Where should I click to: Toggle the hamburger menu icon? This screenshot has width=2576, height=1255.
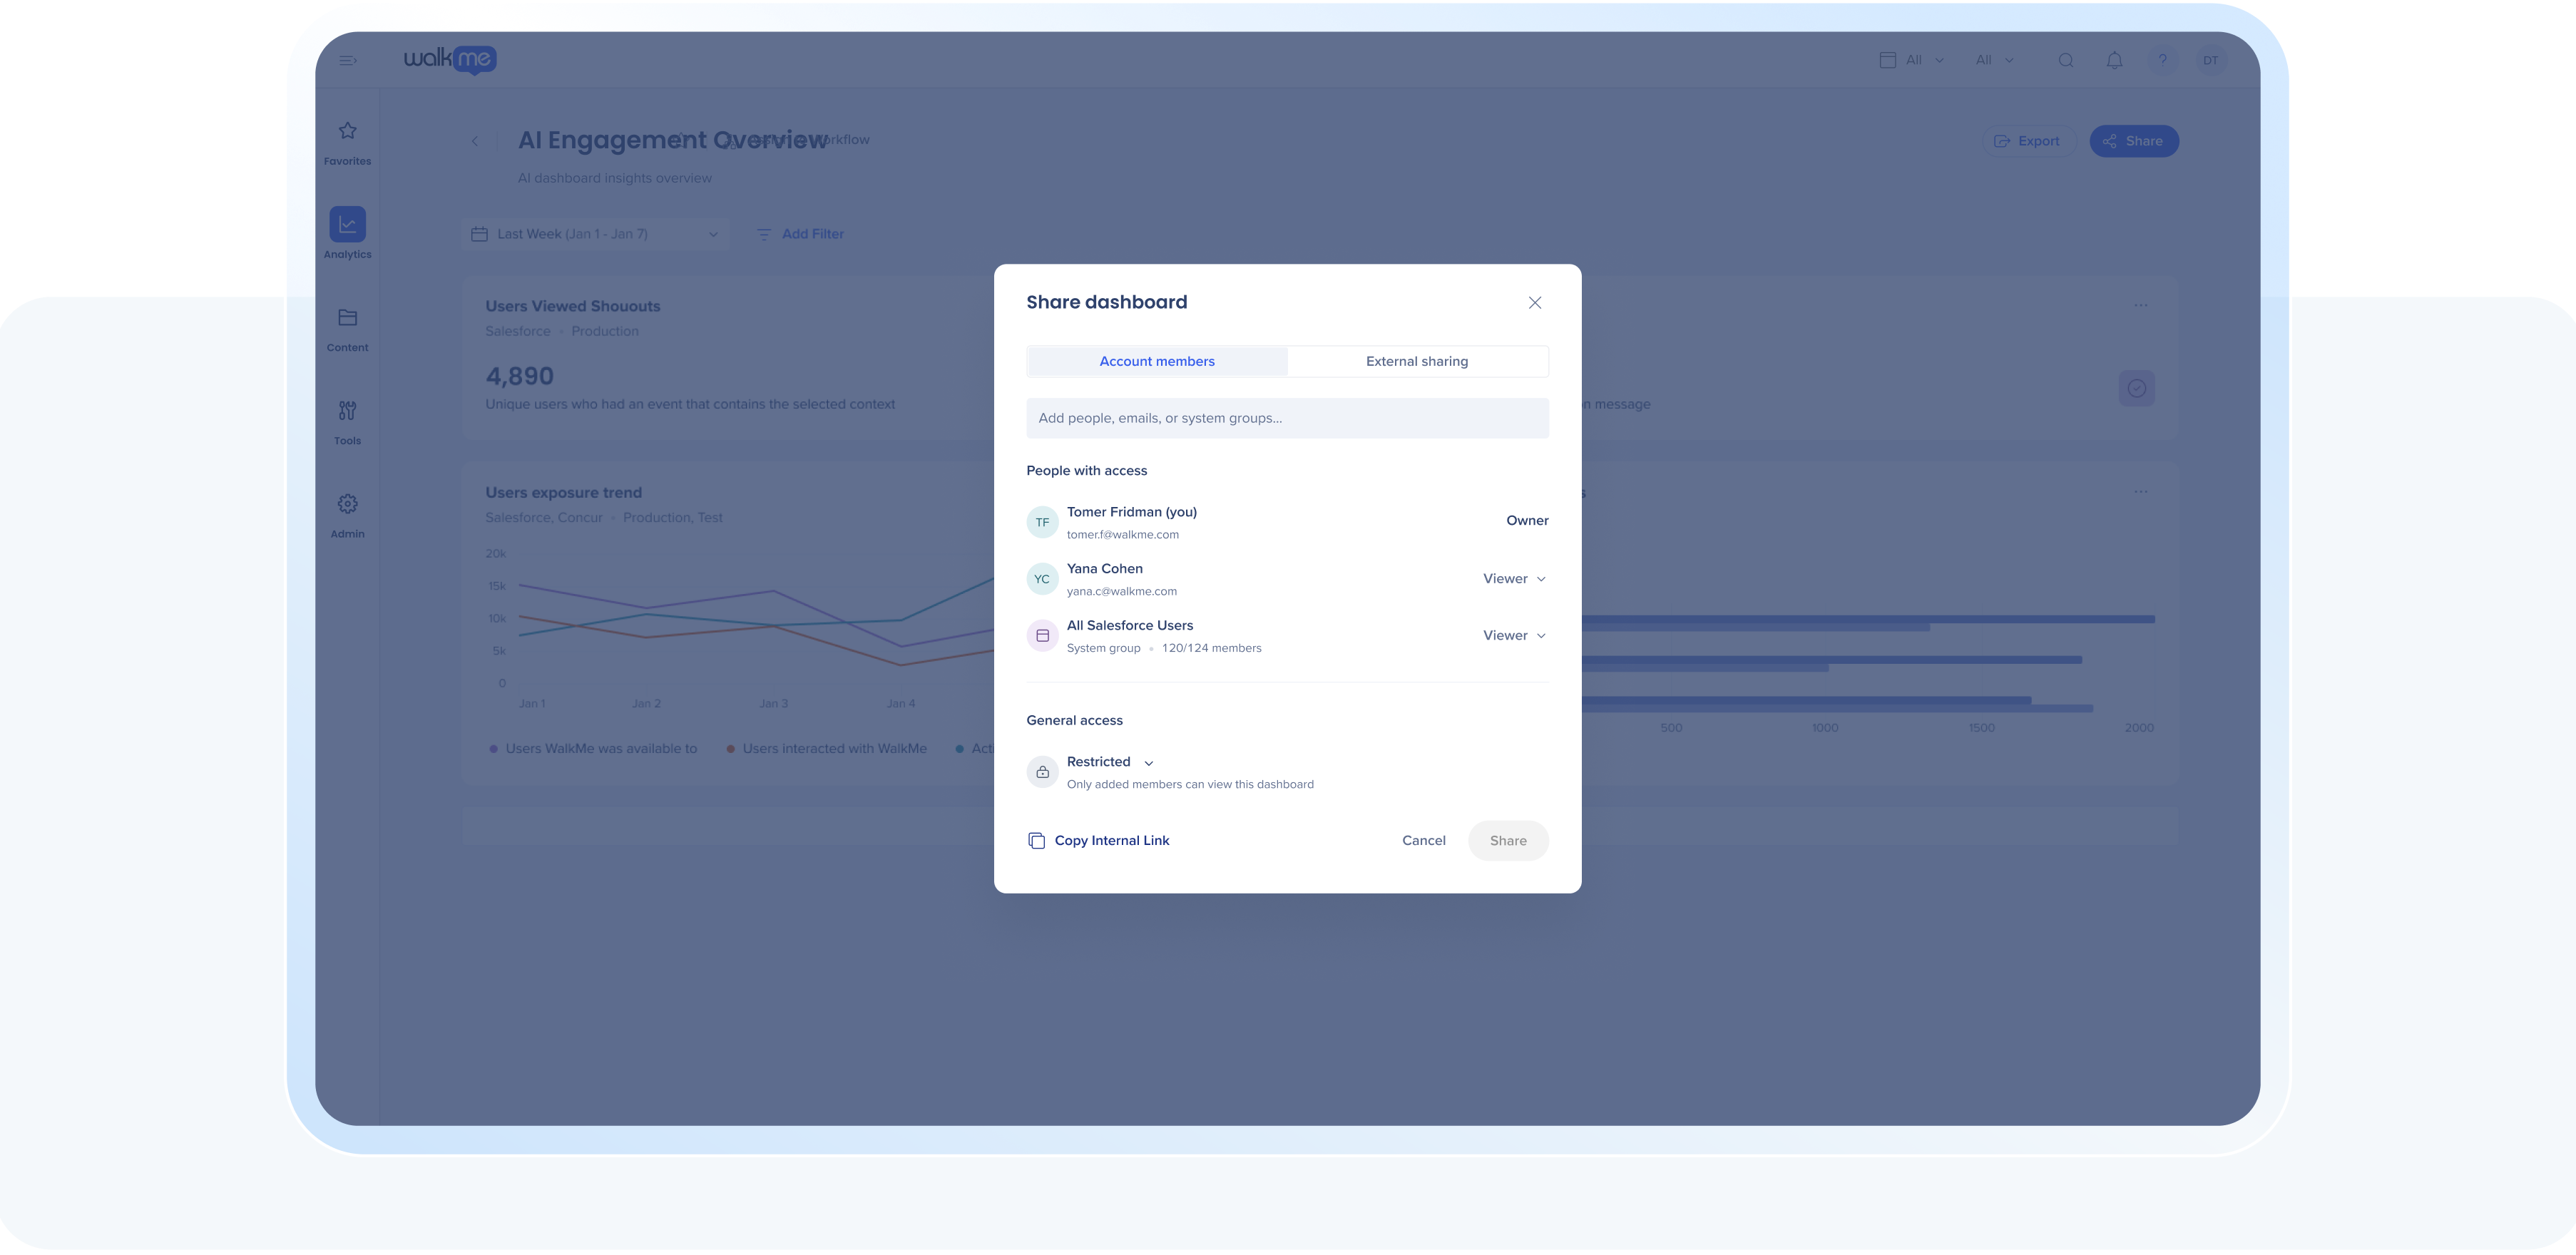click(x=348, y=61)
